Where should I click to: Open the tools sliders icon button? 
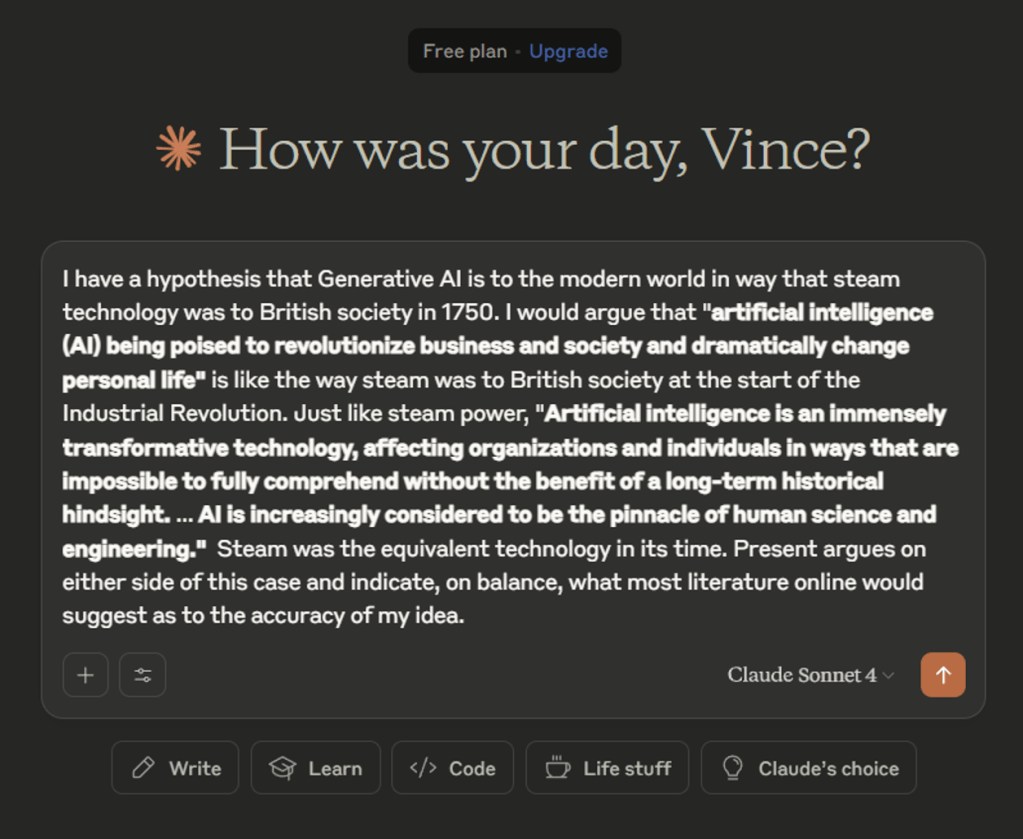click(x=143, y=675)
